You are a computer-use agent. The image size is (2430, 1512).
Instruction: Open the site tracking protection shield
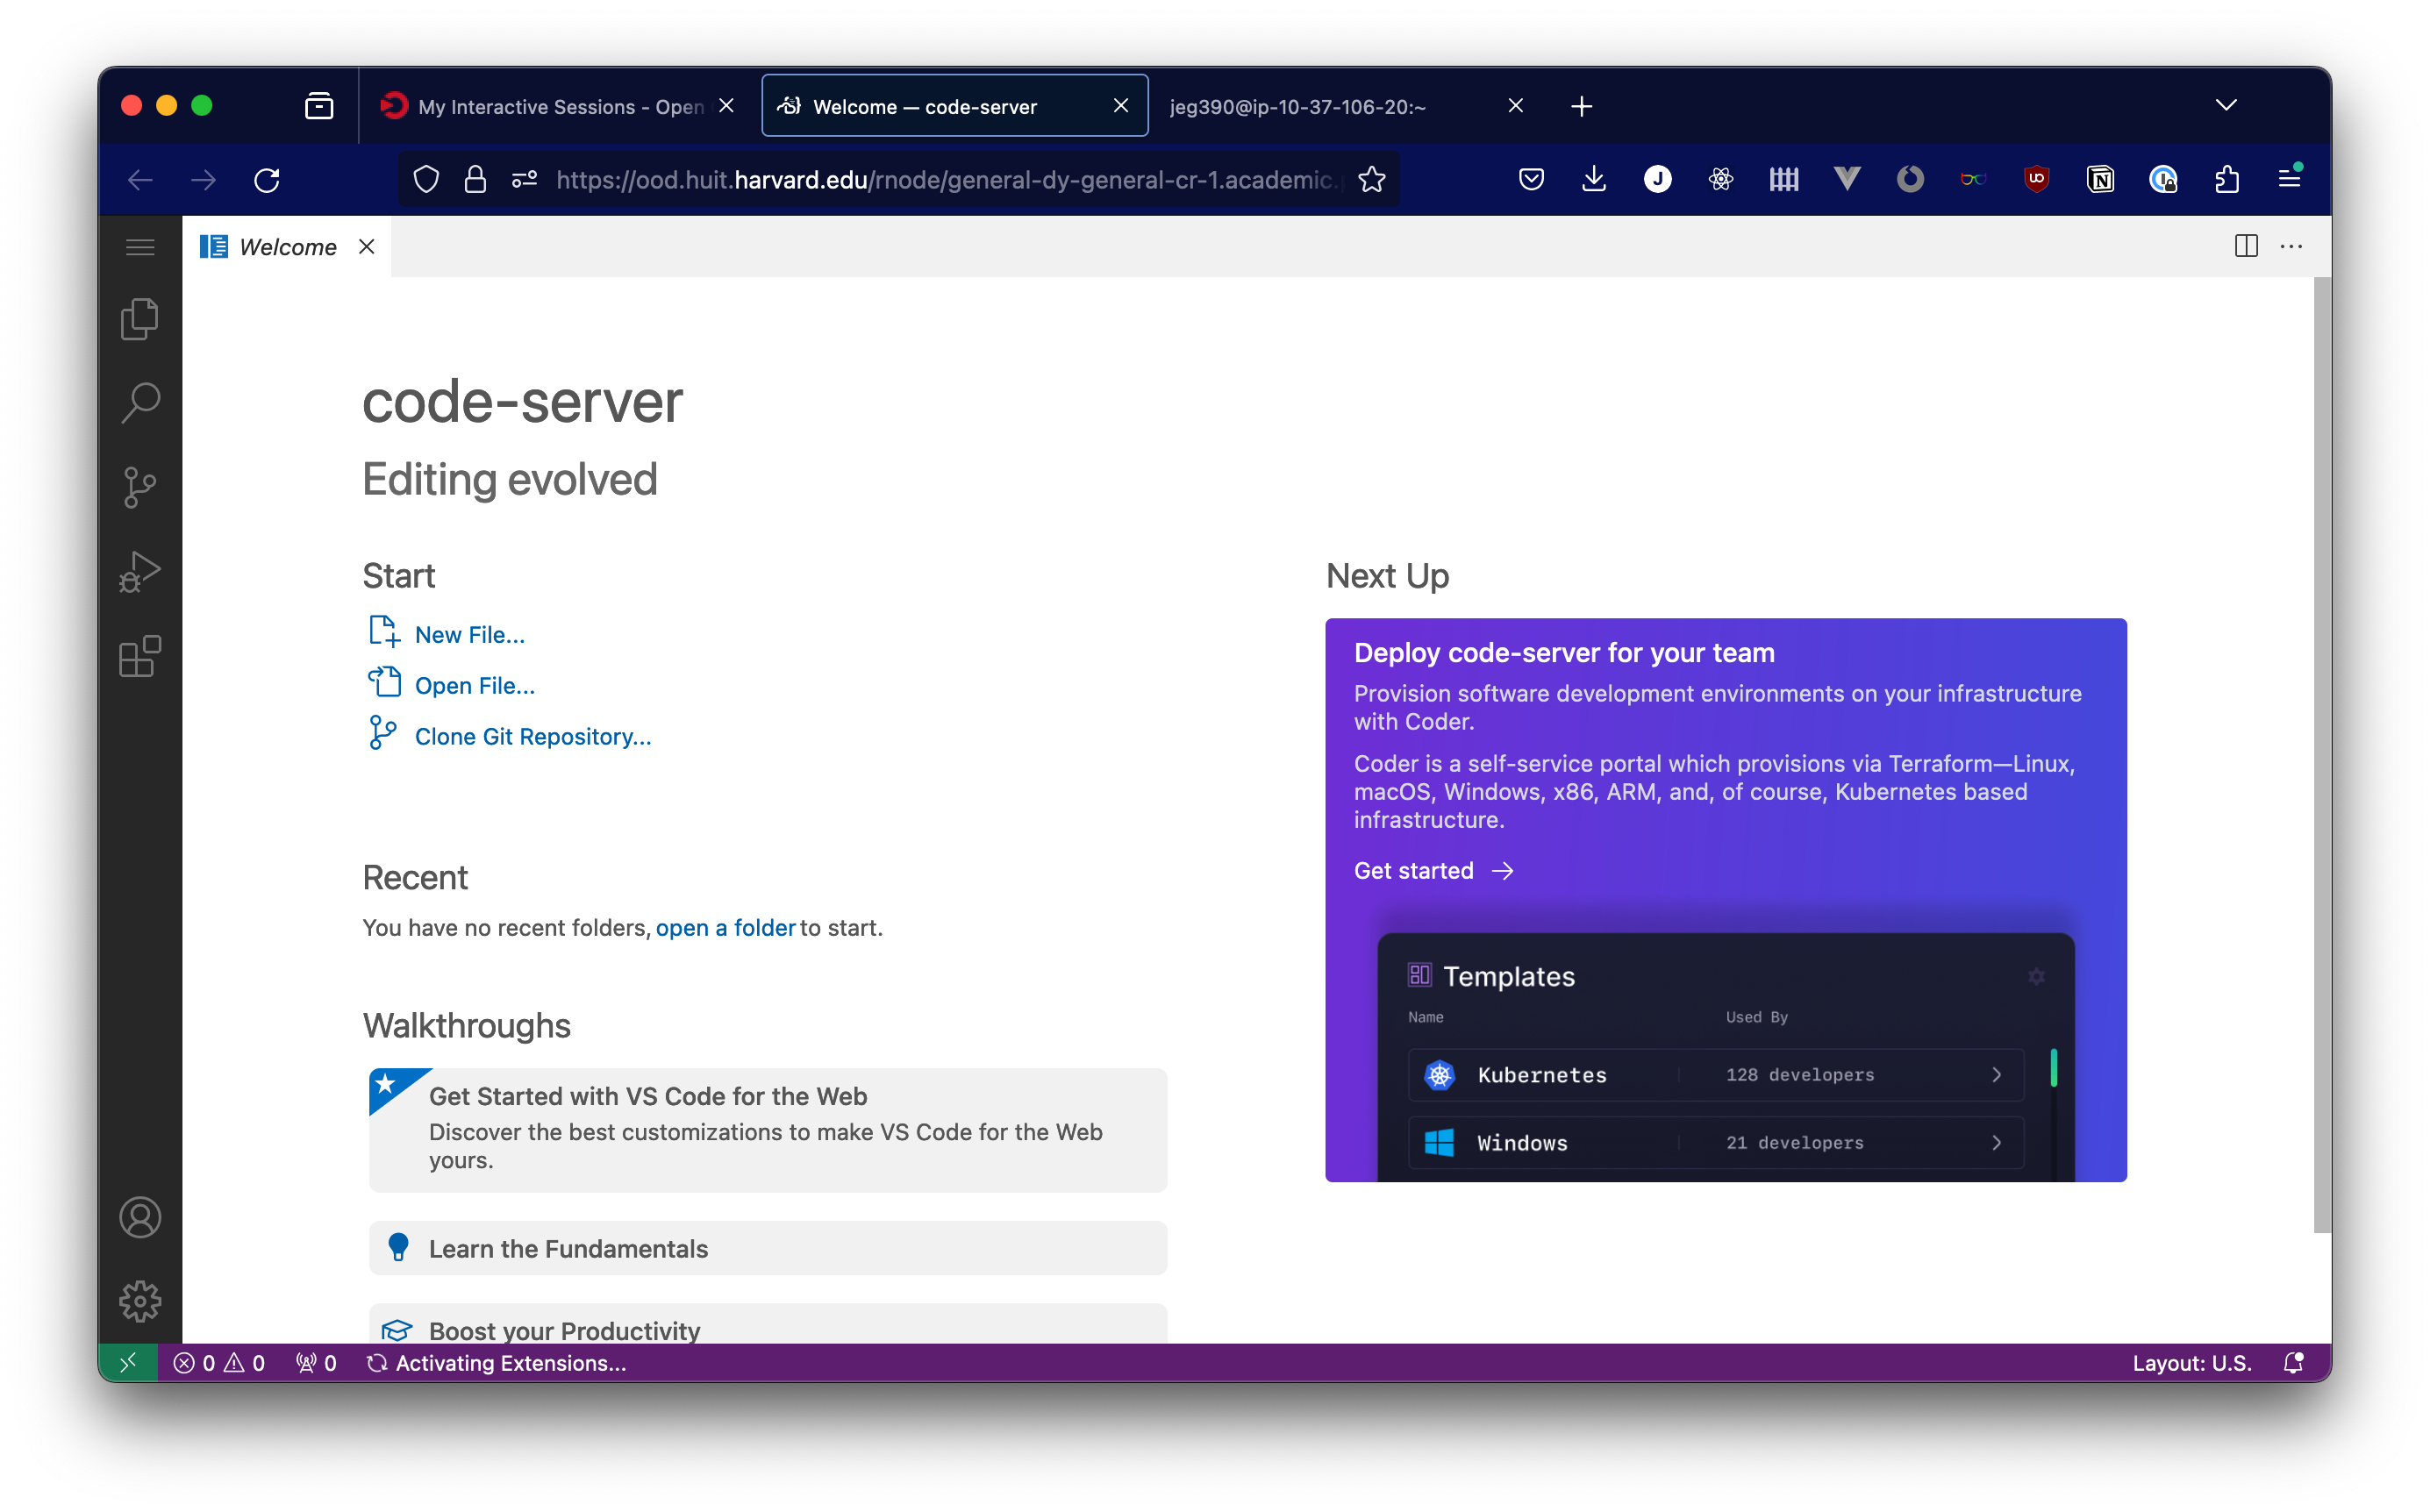point(427,179)
